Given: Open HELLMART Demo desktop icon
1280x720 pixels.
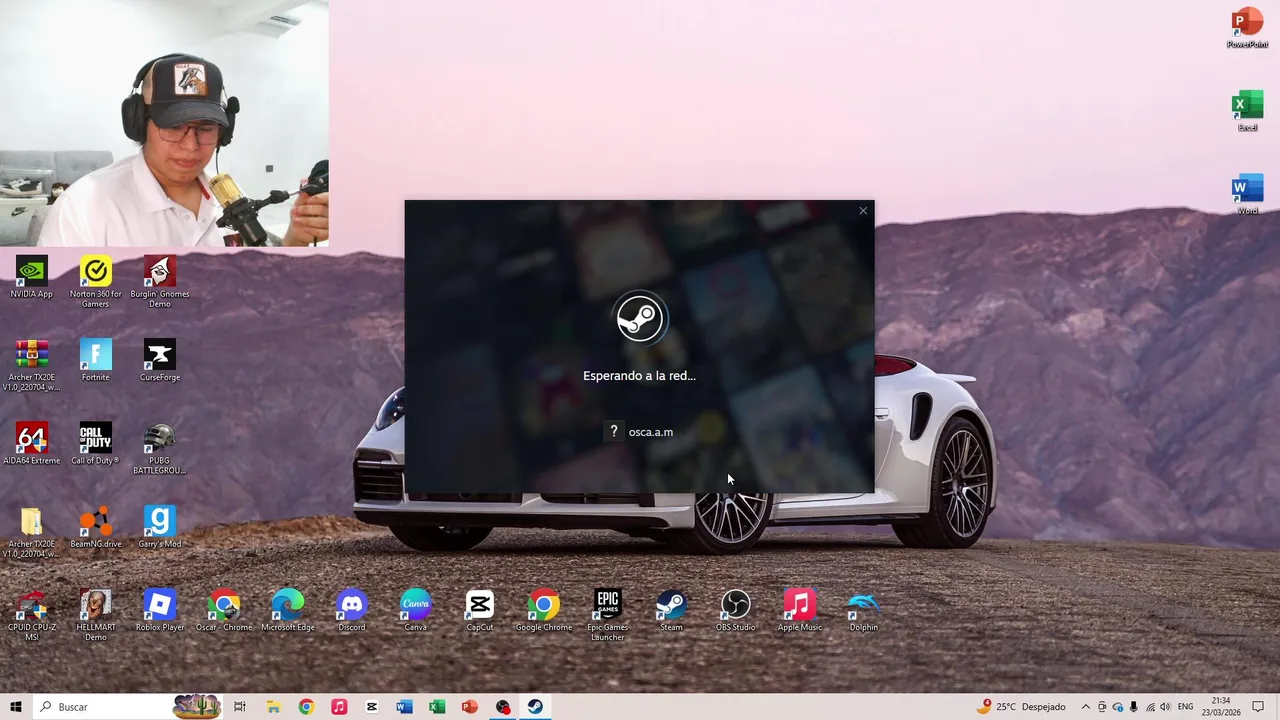Looking at the screenshot, I should 96,615.
